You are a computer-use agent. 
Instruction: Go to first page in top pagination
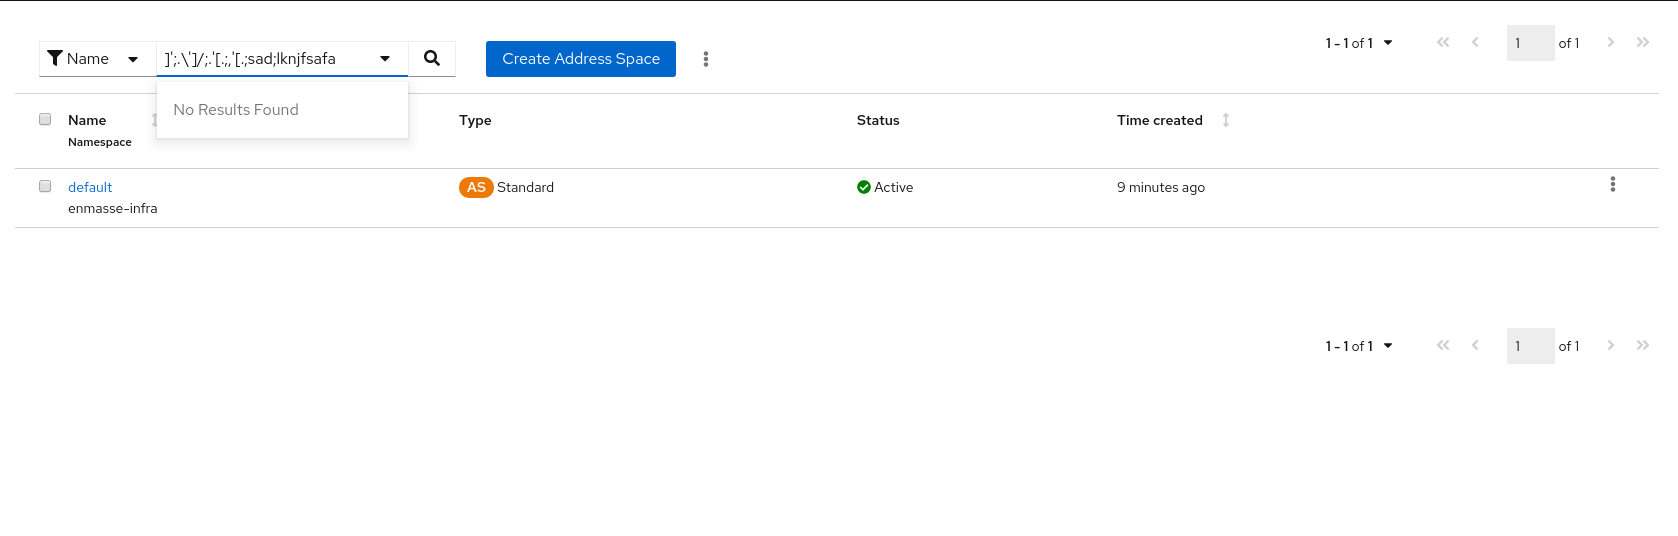point(1442,43)
